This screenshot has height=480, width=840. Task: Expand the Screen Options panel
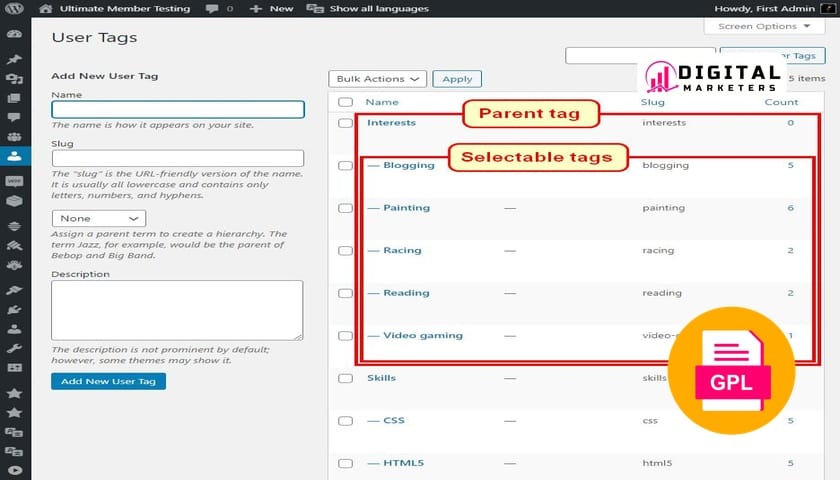[x=764, y=26]
